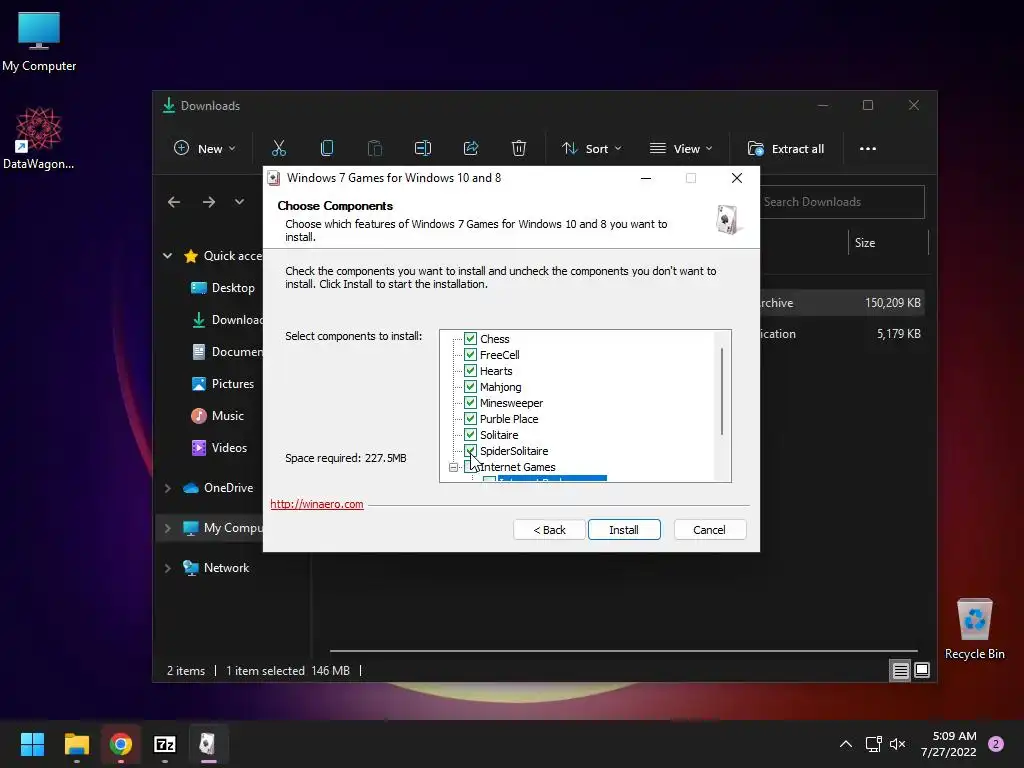Click the Copy icon in Downloads toolbar
The height and width of the screenshot is (768, 1024).
click(x=327, y=148)
